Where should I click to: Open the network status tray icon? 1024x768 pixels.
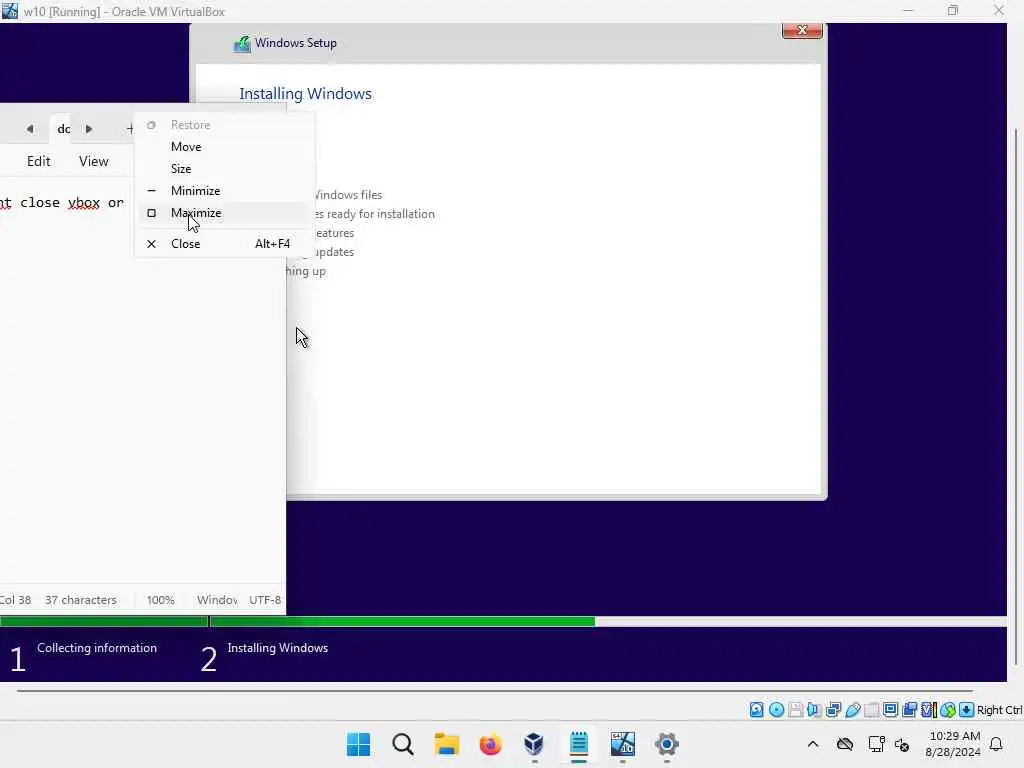click(876, 744)
